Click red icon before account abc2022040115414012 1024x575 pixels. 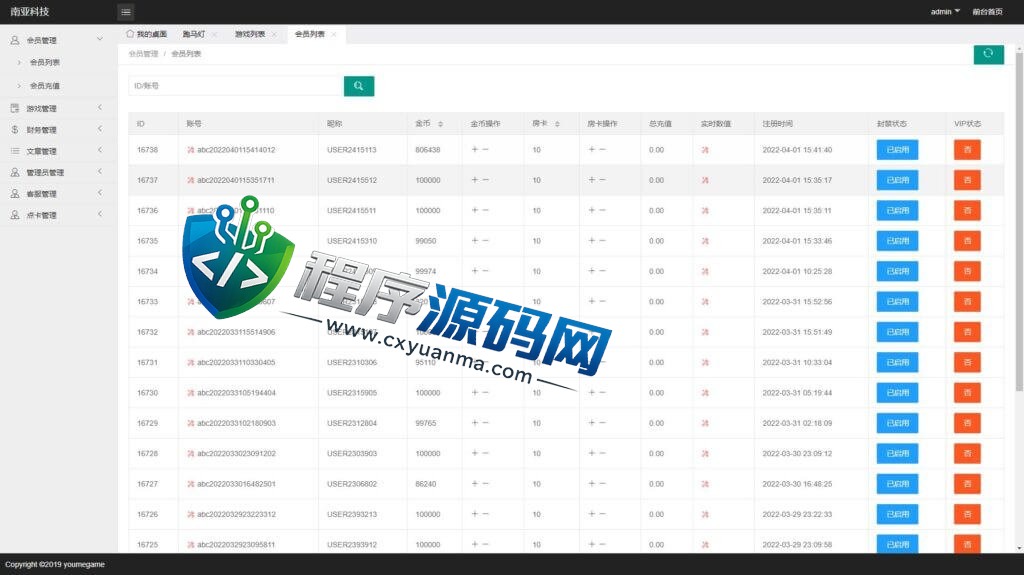tap(190, 150)
